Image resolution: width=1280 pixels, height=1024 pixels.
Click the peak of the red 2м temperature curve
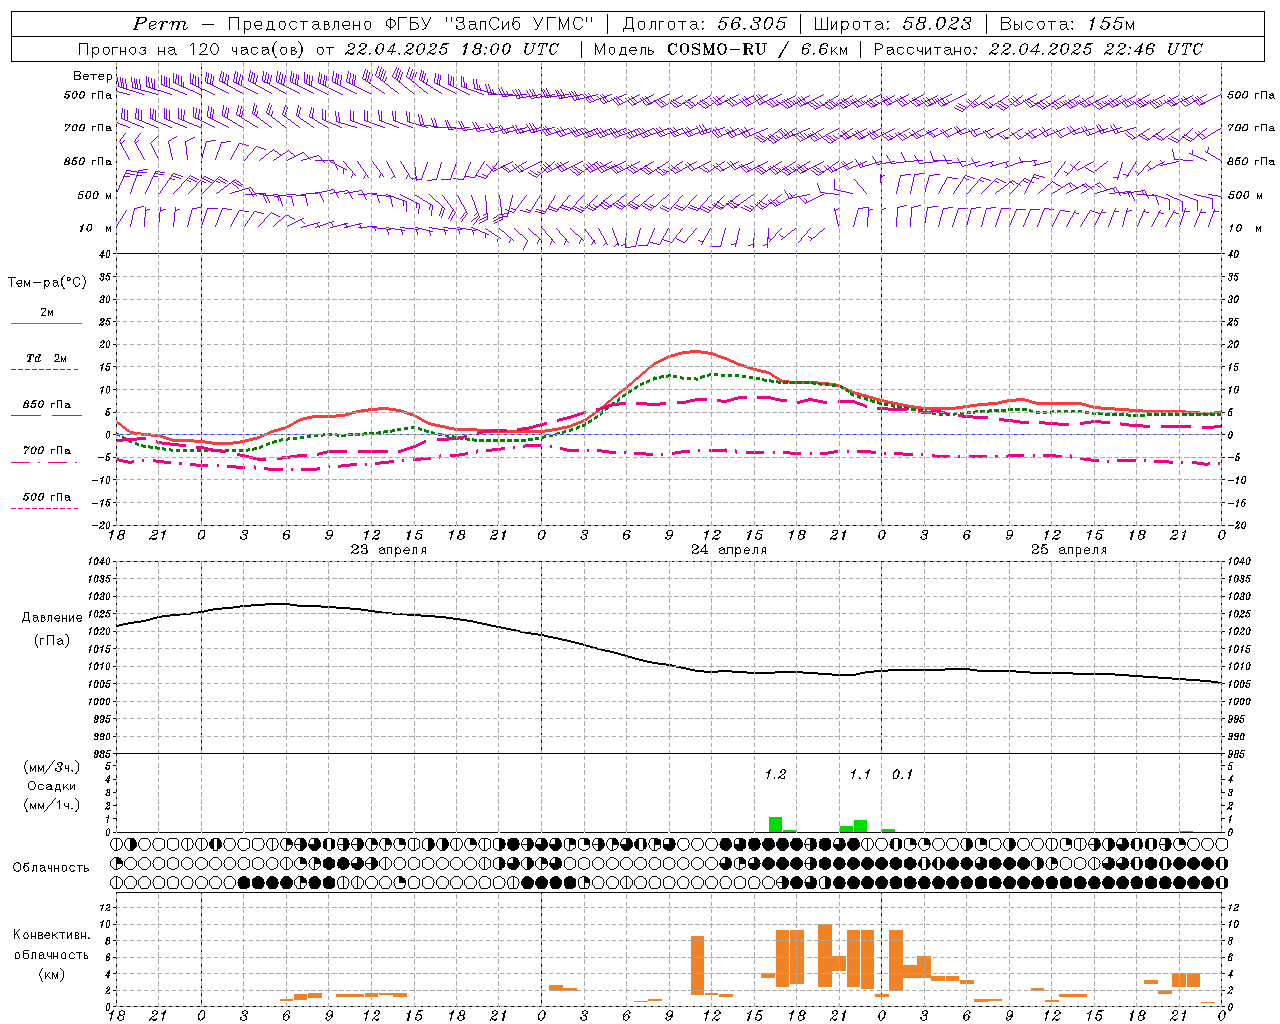pyautogui.click(x=696, y=351)
